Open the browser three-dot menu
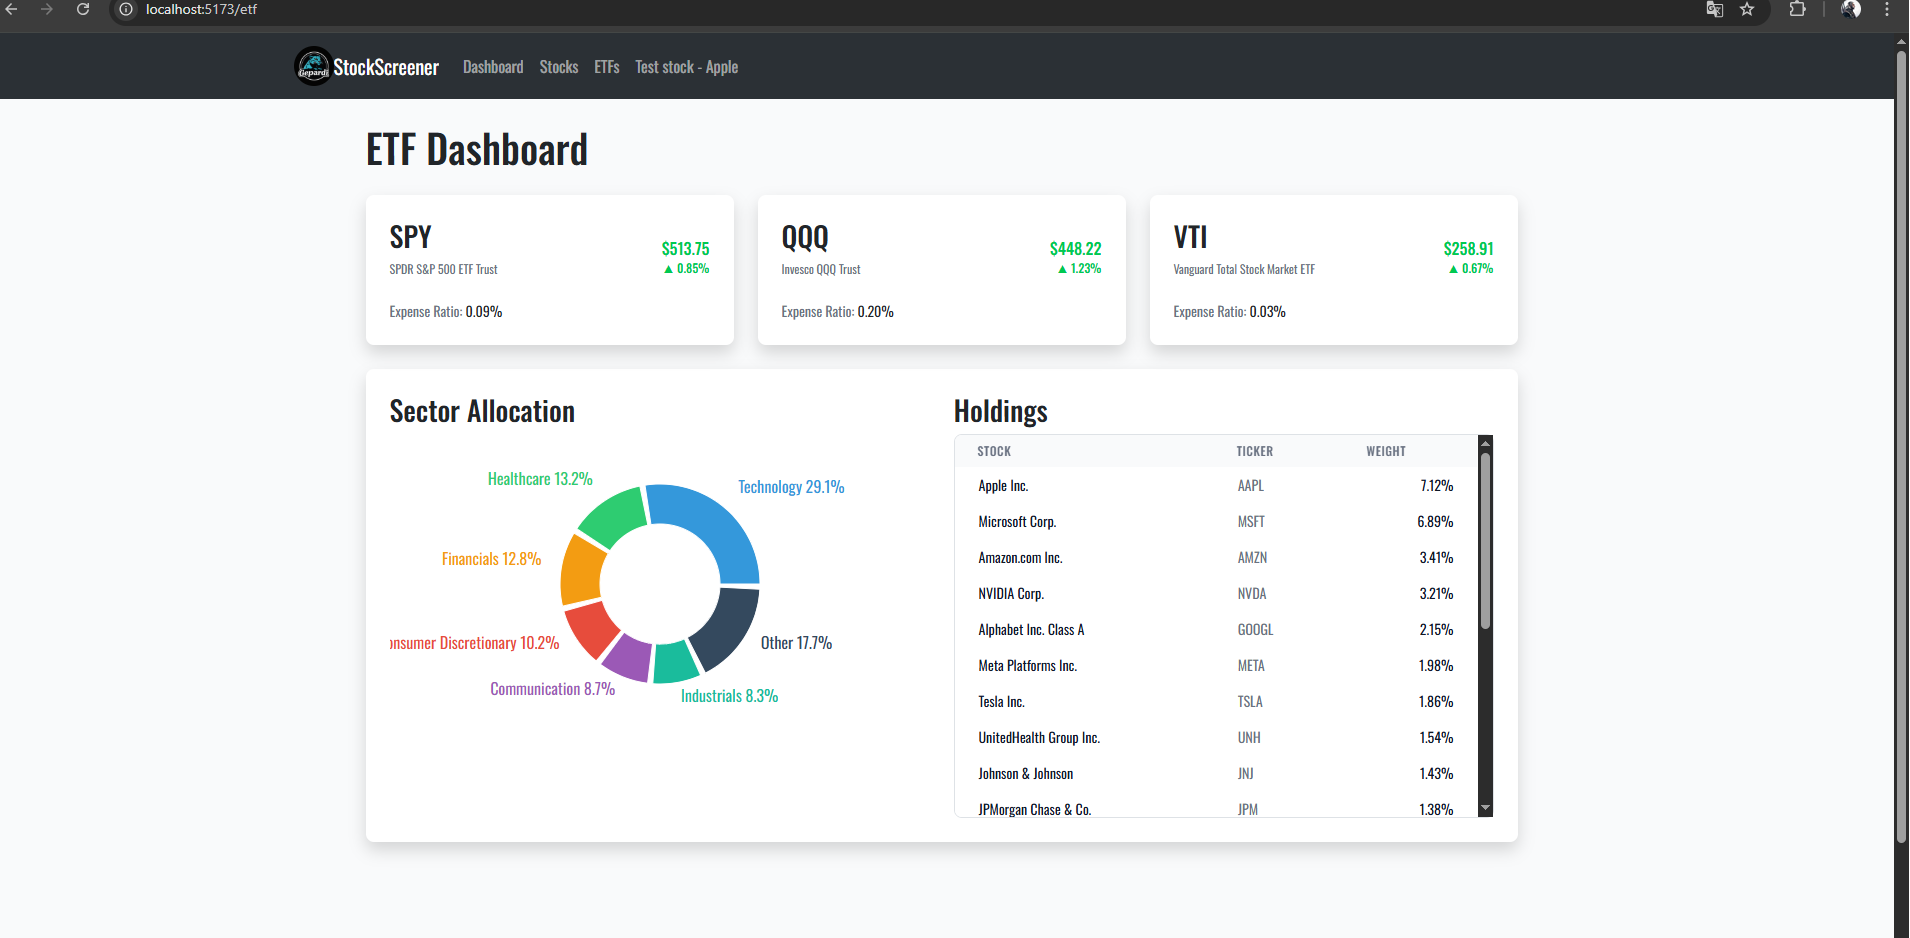 1887,10
